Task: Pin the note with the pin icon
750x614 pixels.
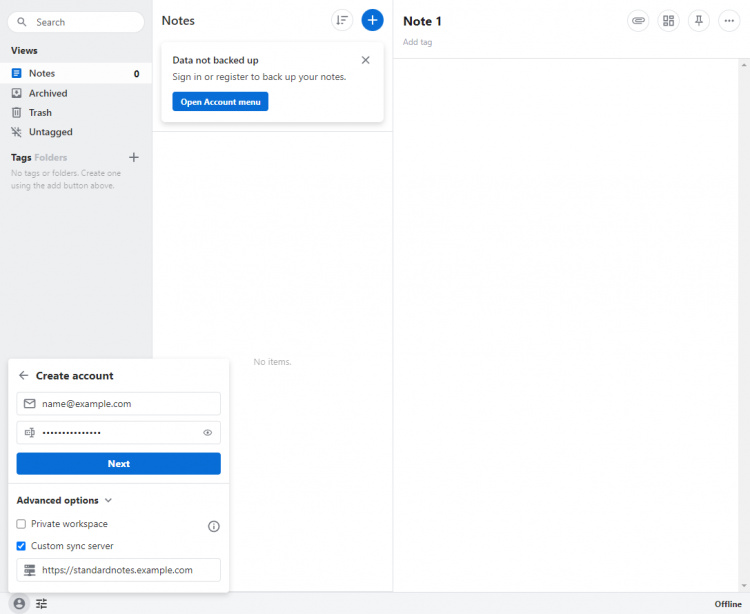Action: click(699, 21)
